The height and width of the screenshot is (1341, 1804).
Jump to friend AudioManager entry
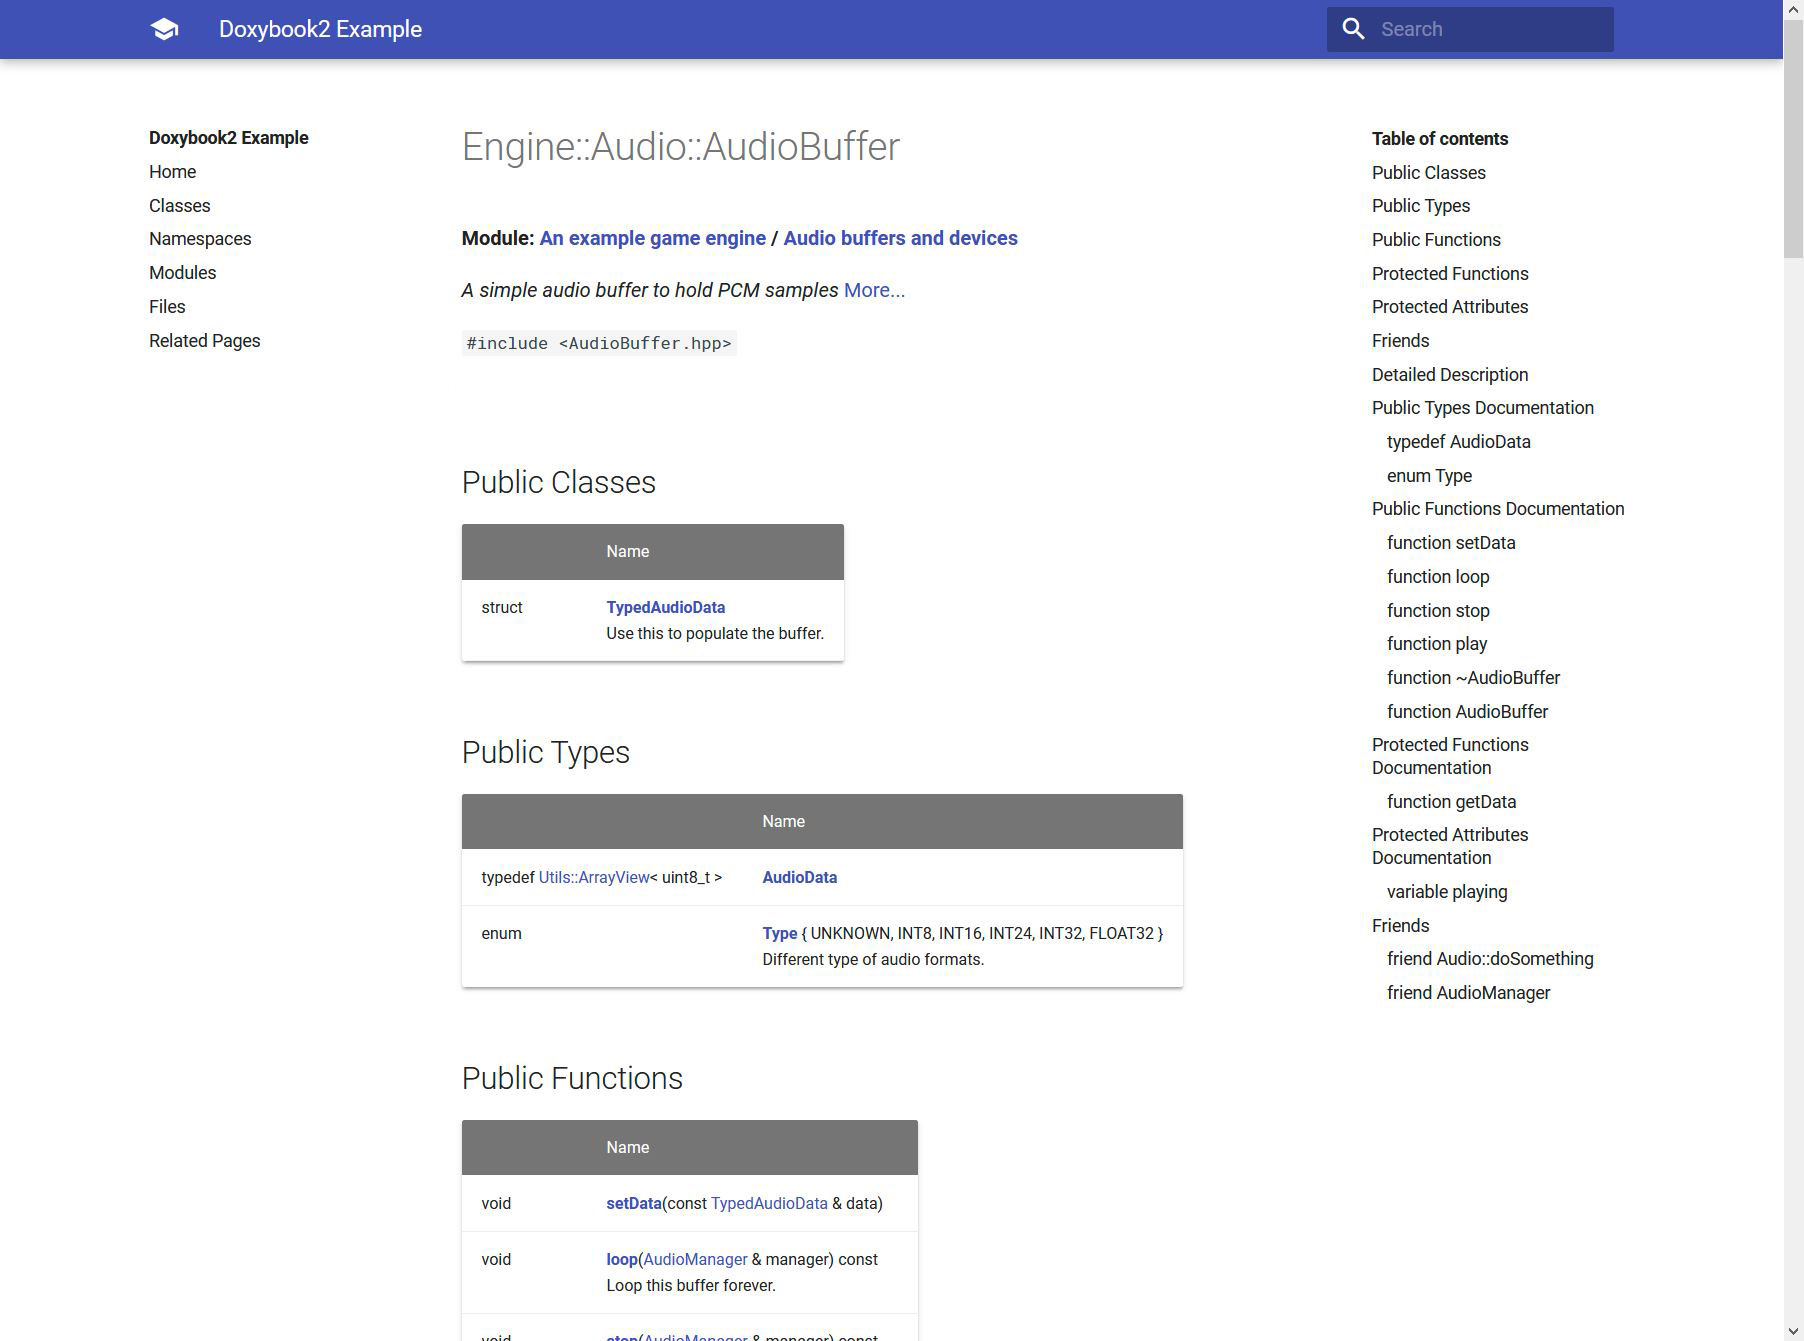(1468, 993)
